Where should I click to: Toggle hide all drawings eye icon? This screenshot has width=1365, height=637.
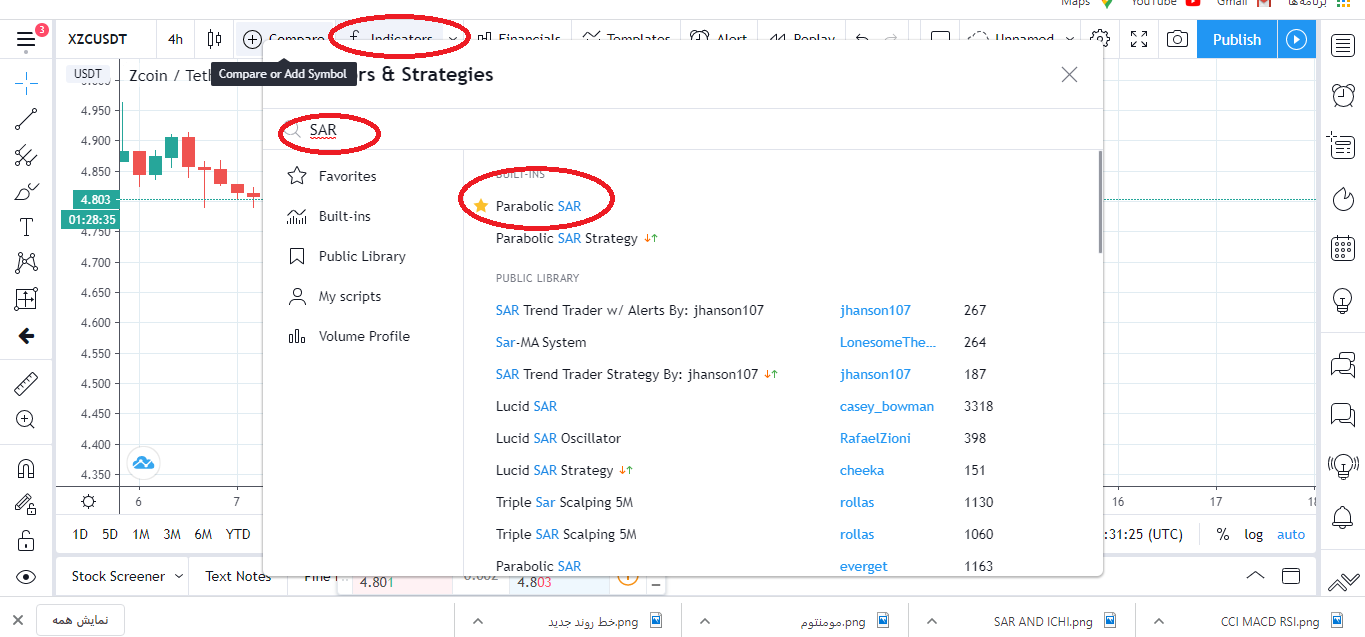tap(26, 577)
